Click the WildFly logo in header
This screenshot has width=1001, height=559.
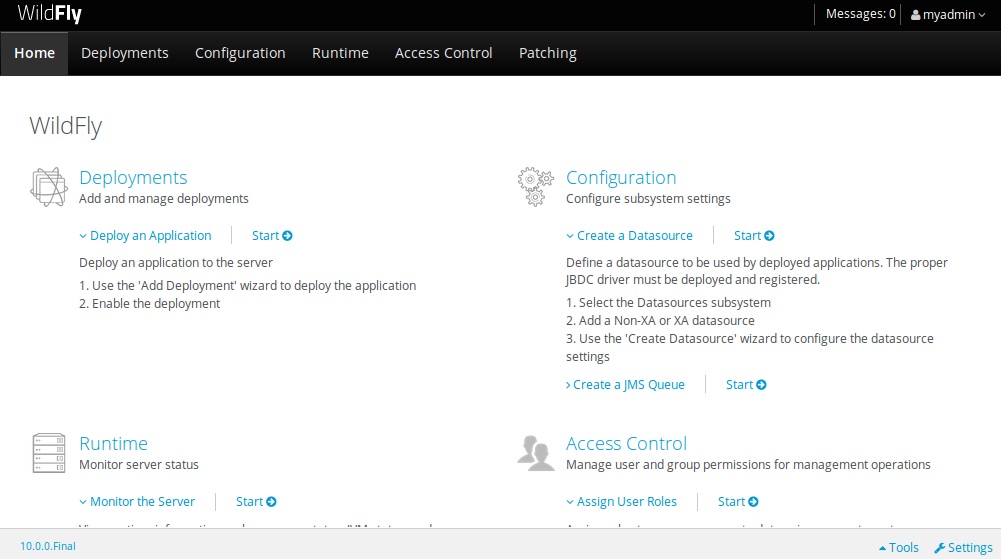pos(50,13)
